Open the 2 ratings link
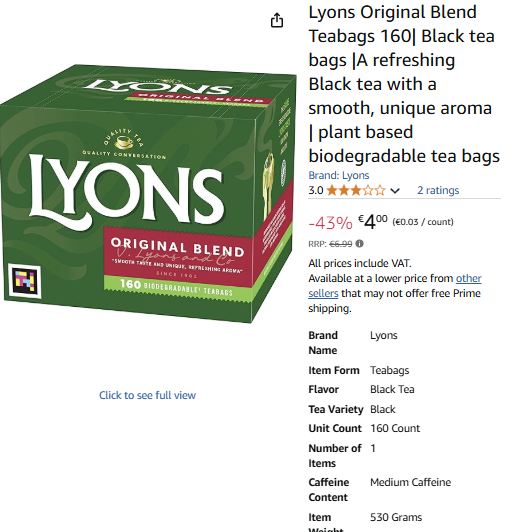This screenshot has width=516, height=532. click(438, 190)
